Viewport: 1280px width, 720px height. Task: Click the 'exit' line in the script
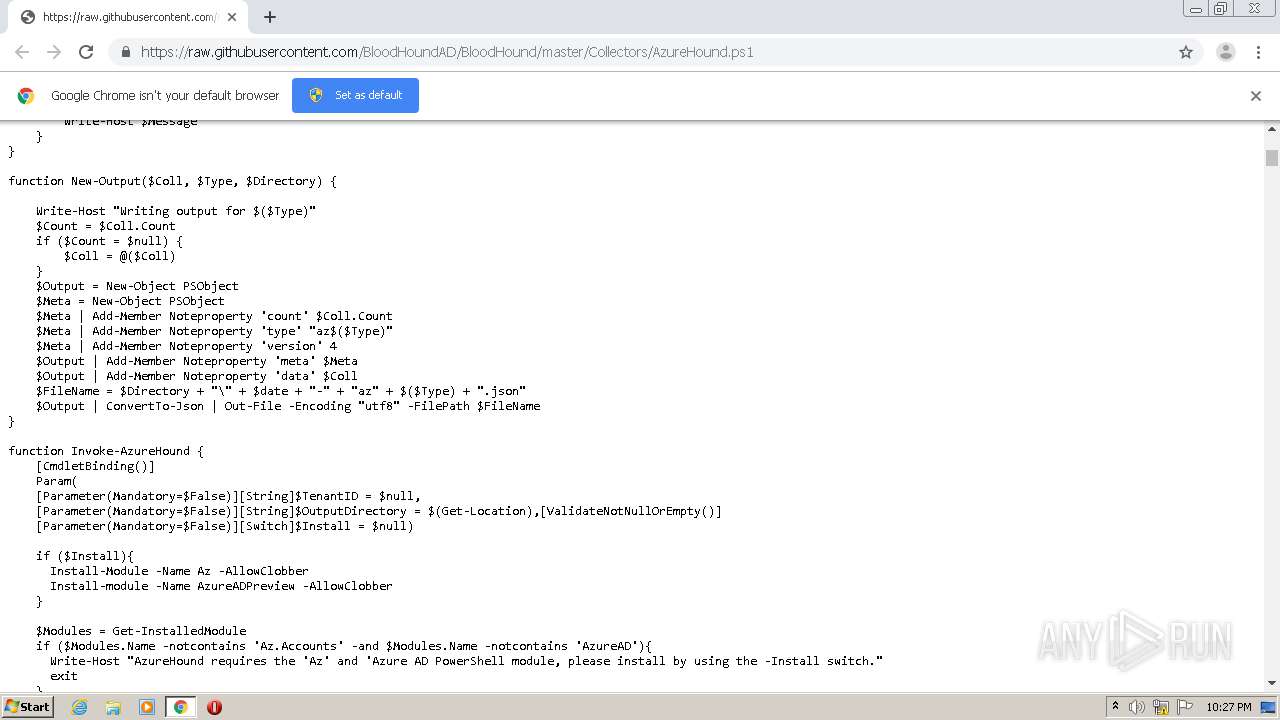coord(64,676)
